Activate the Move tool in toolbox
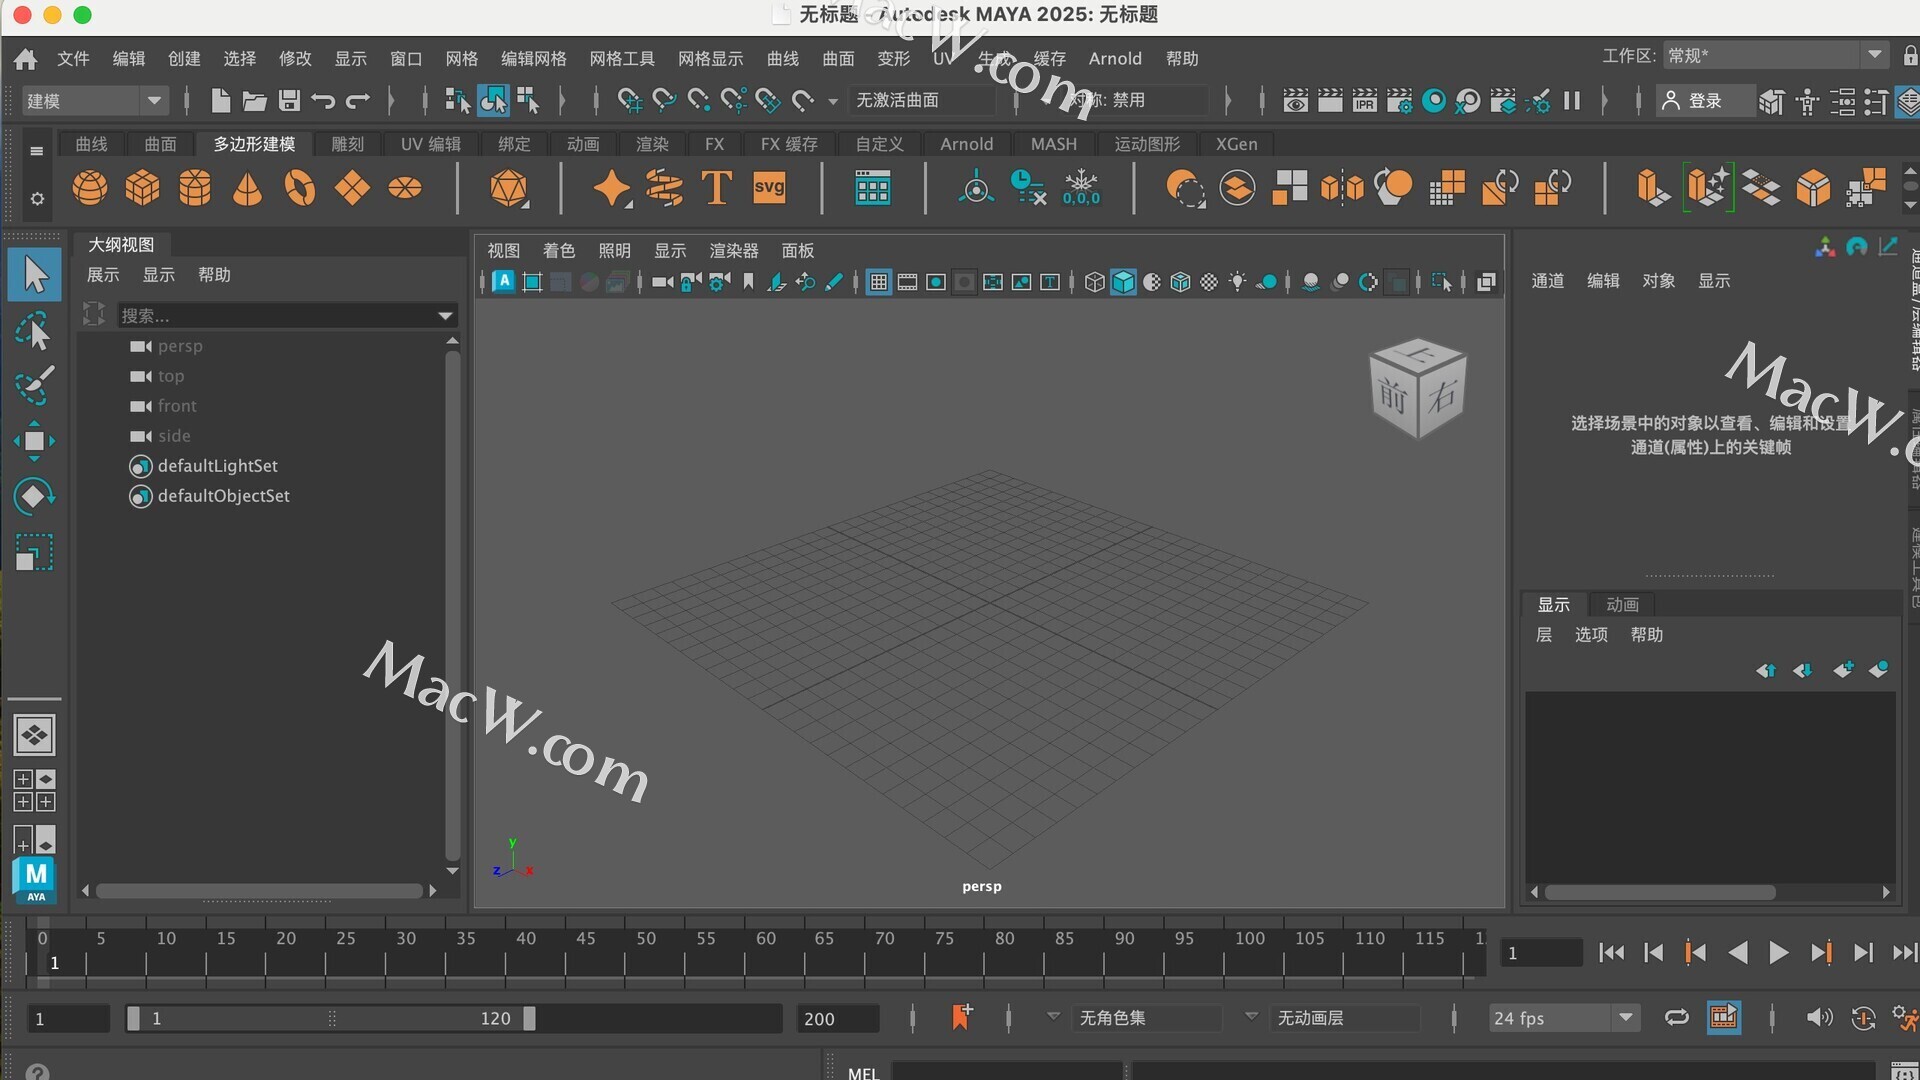 pos(33,441)
